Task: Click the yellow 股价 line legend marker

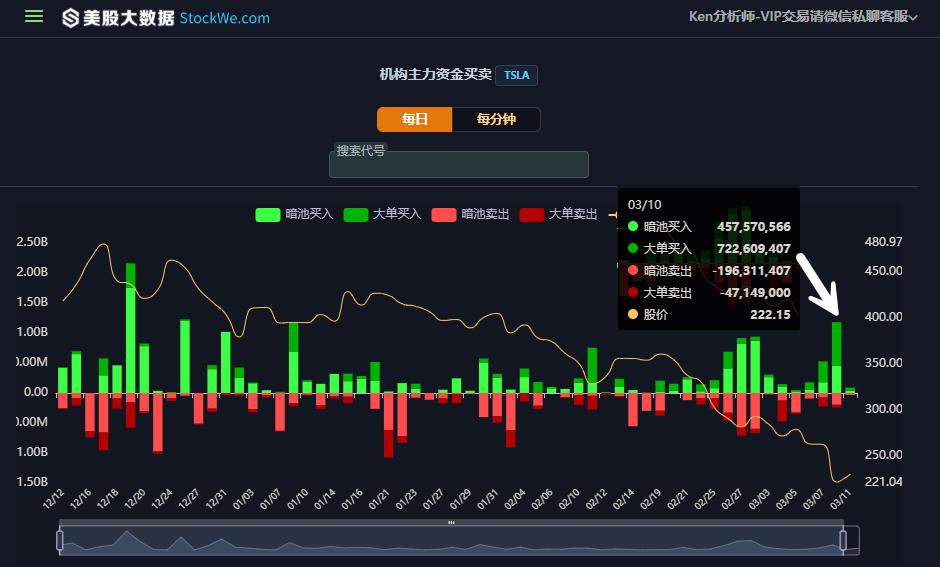Action: click(x=612, y=214)
